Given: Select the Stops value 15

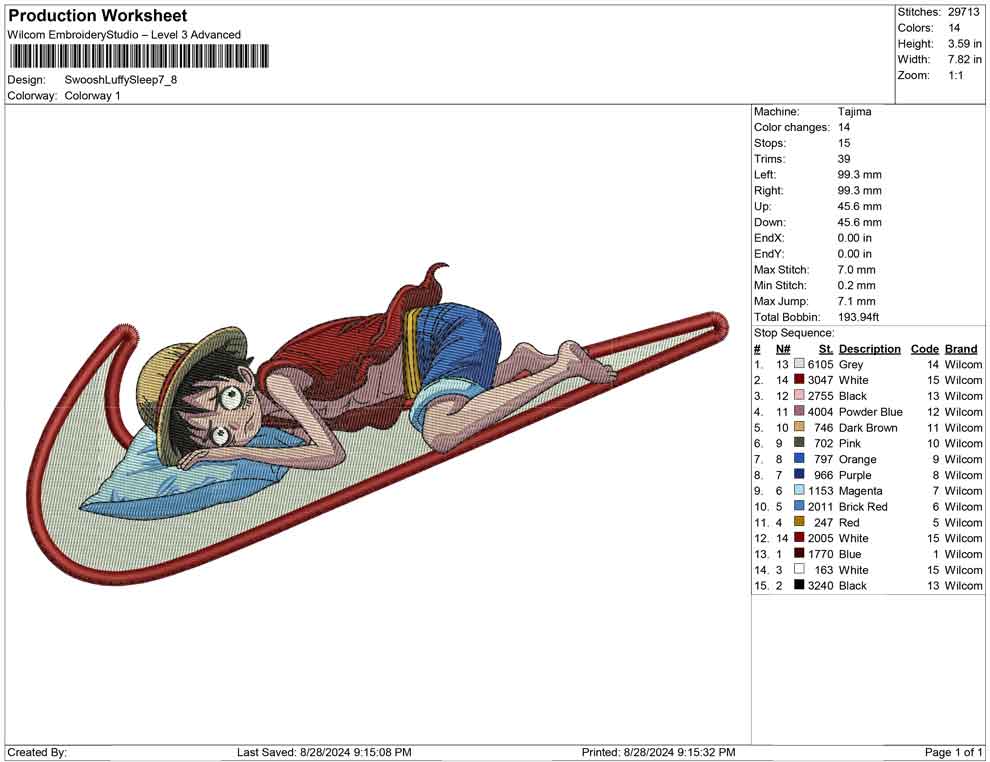Looking at the screenshot, I should (x=844, y=143).
